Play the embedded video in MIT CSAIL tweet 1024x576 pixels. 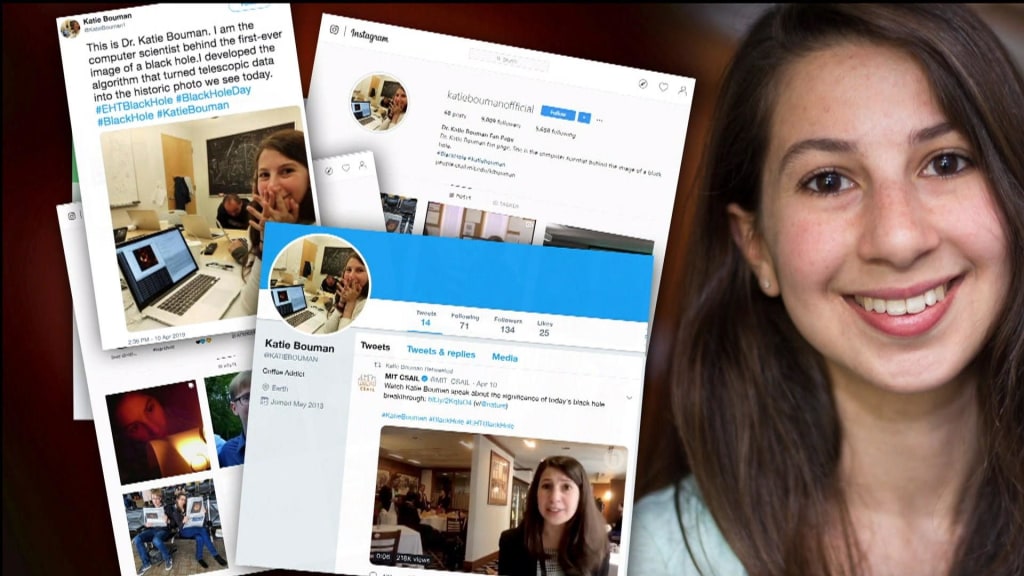coord(500,500)
